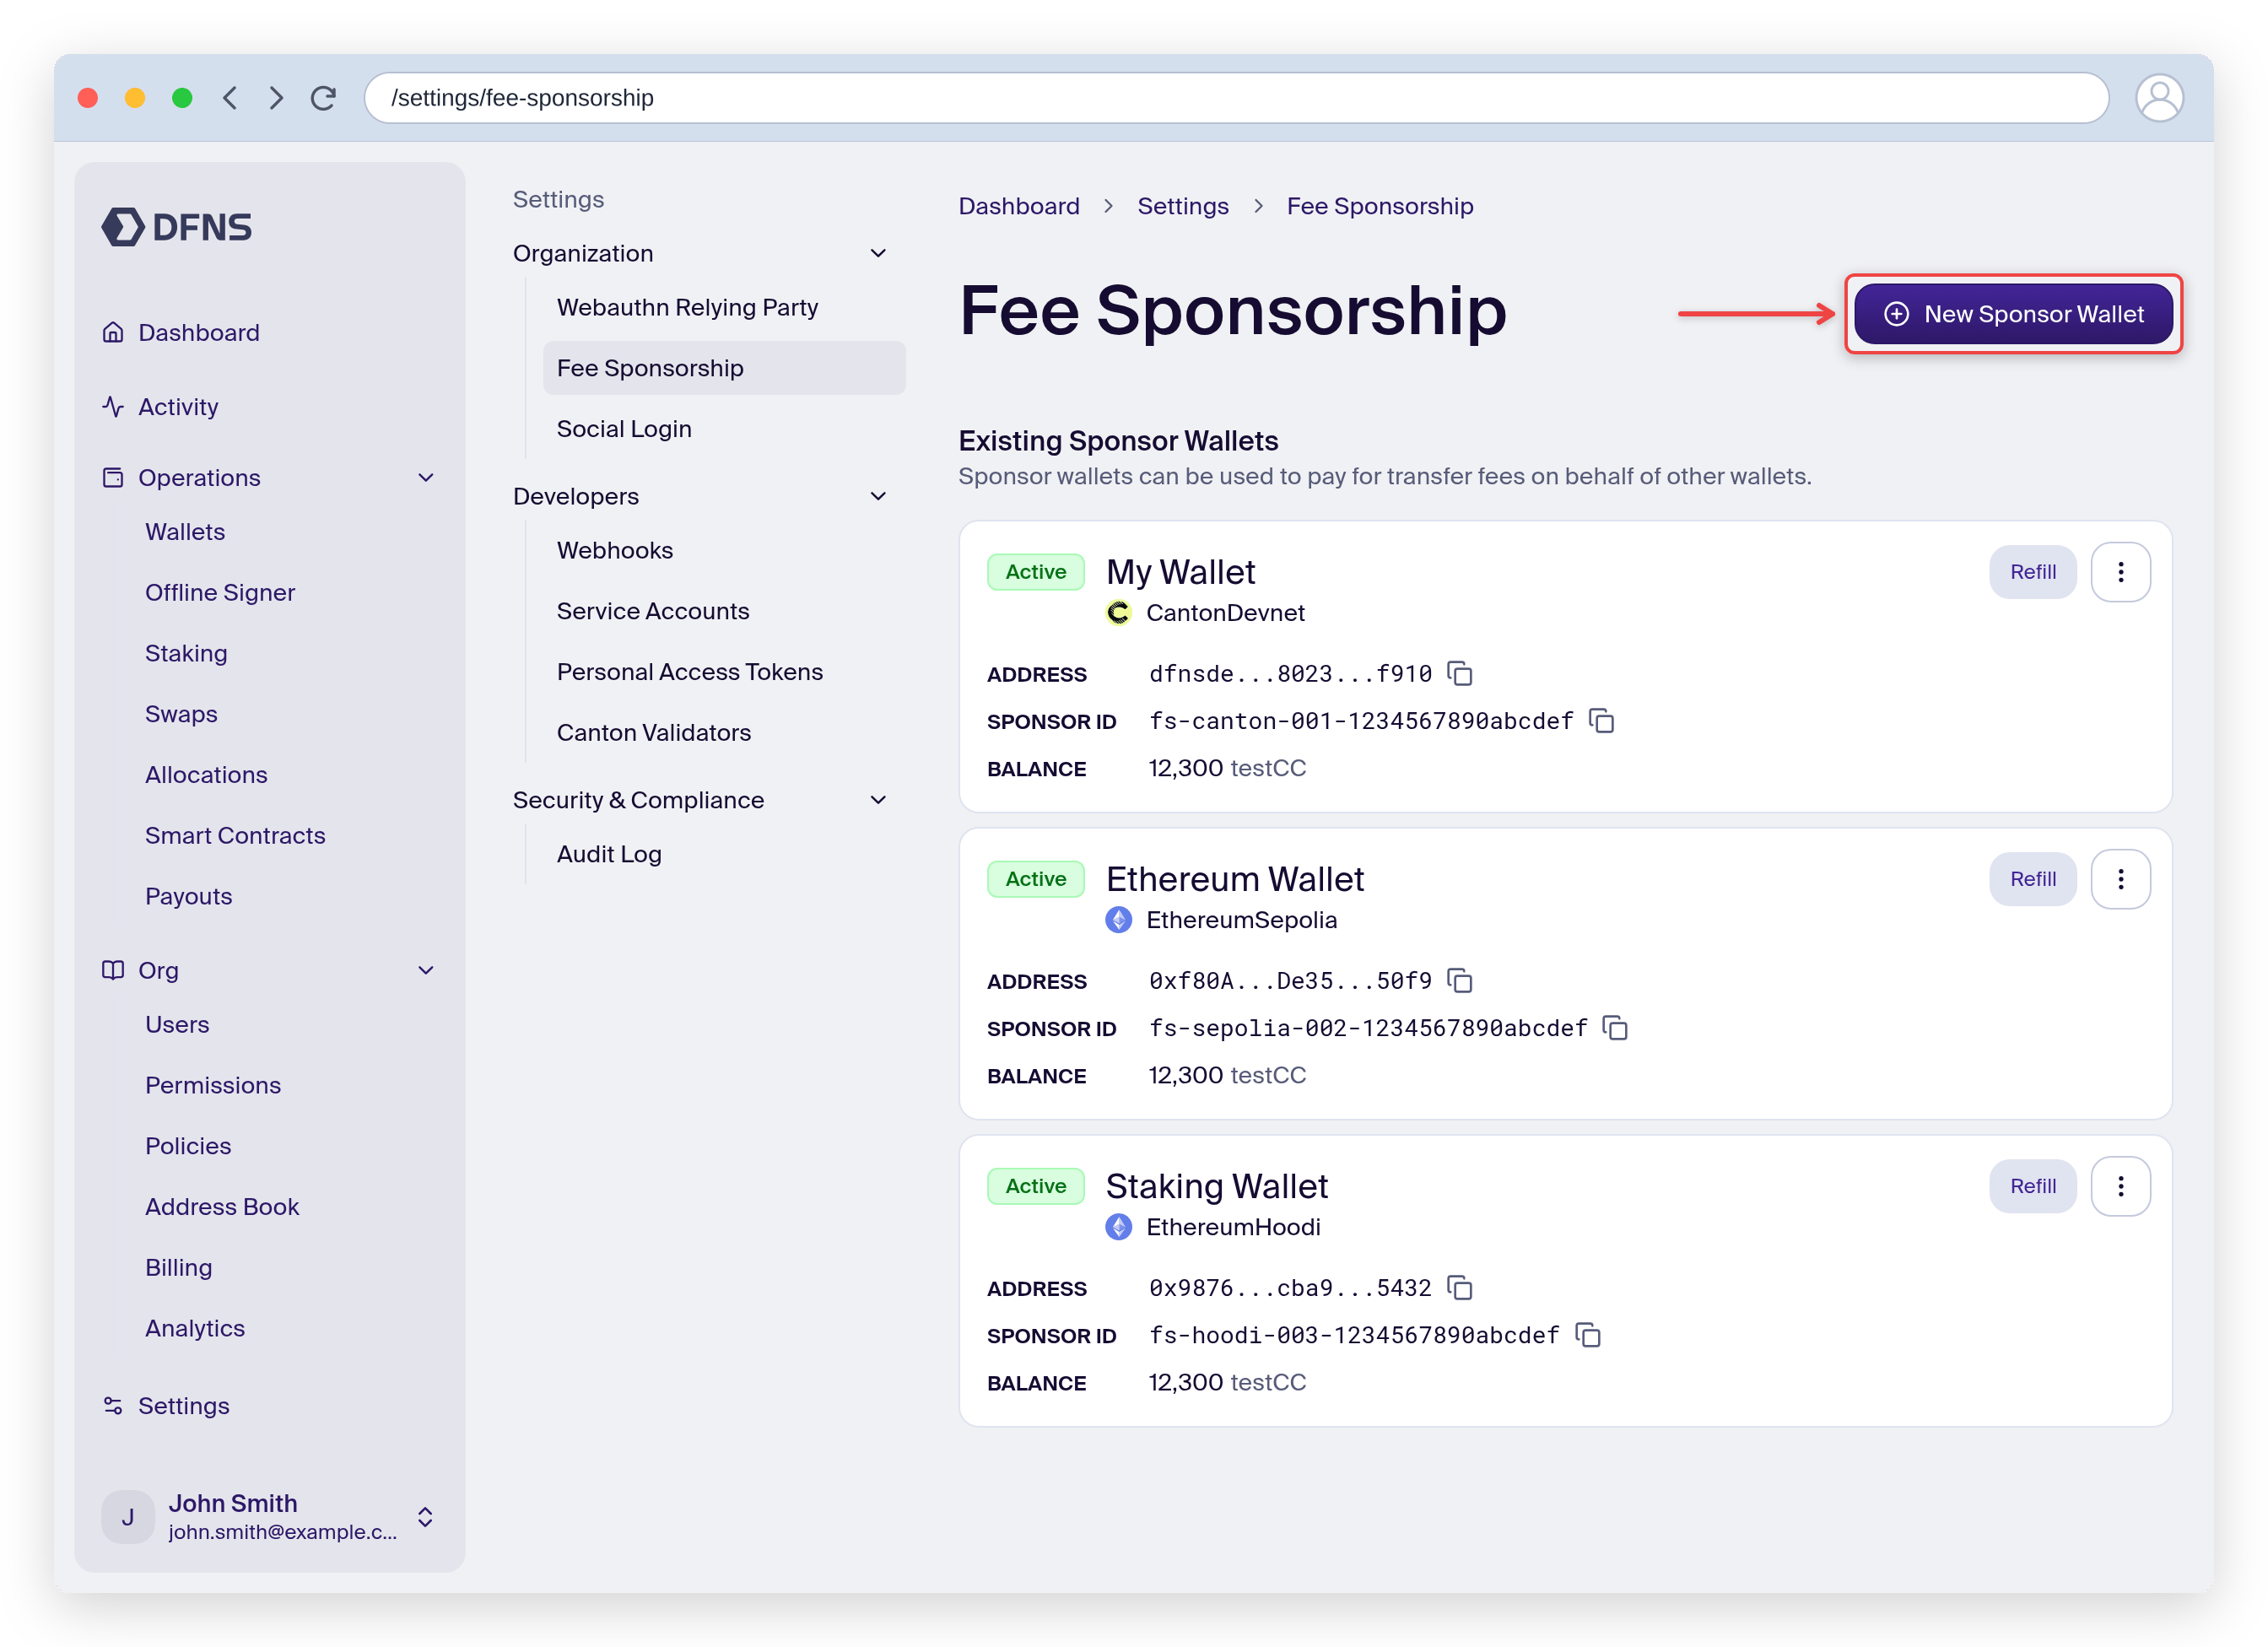Open Webhooks under Developers
The width and height of the screenshot is (2268, 1647).
pos(615,551)
